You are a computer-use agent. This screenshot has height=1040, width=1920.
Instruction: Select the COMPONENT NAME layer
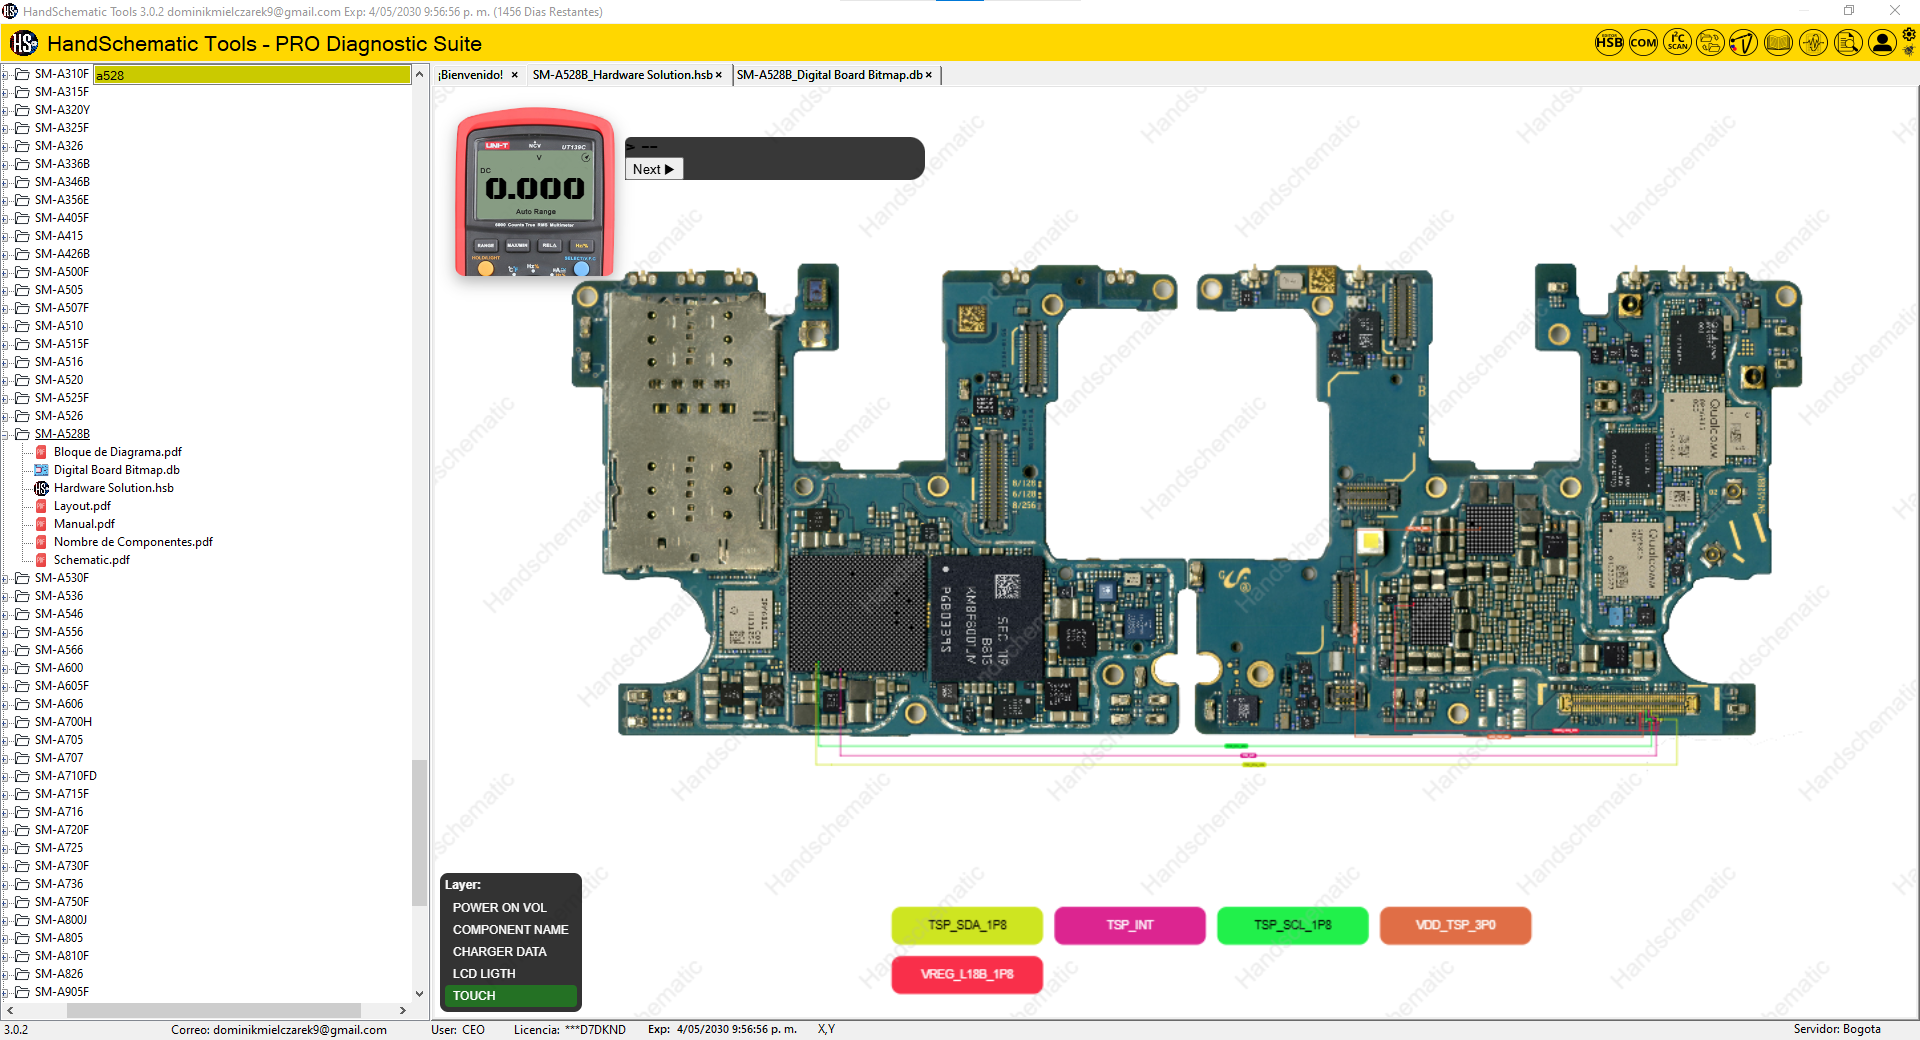(510, 930)
